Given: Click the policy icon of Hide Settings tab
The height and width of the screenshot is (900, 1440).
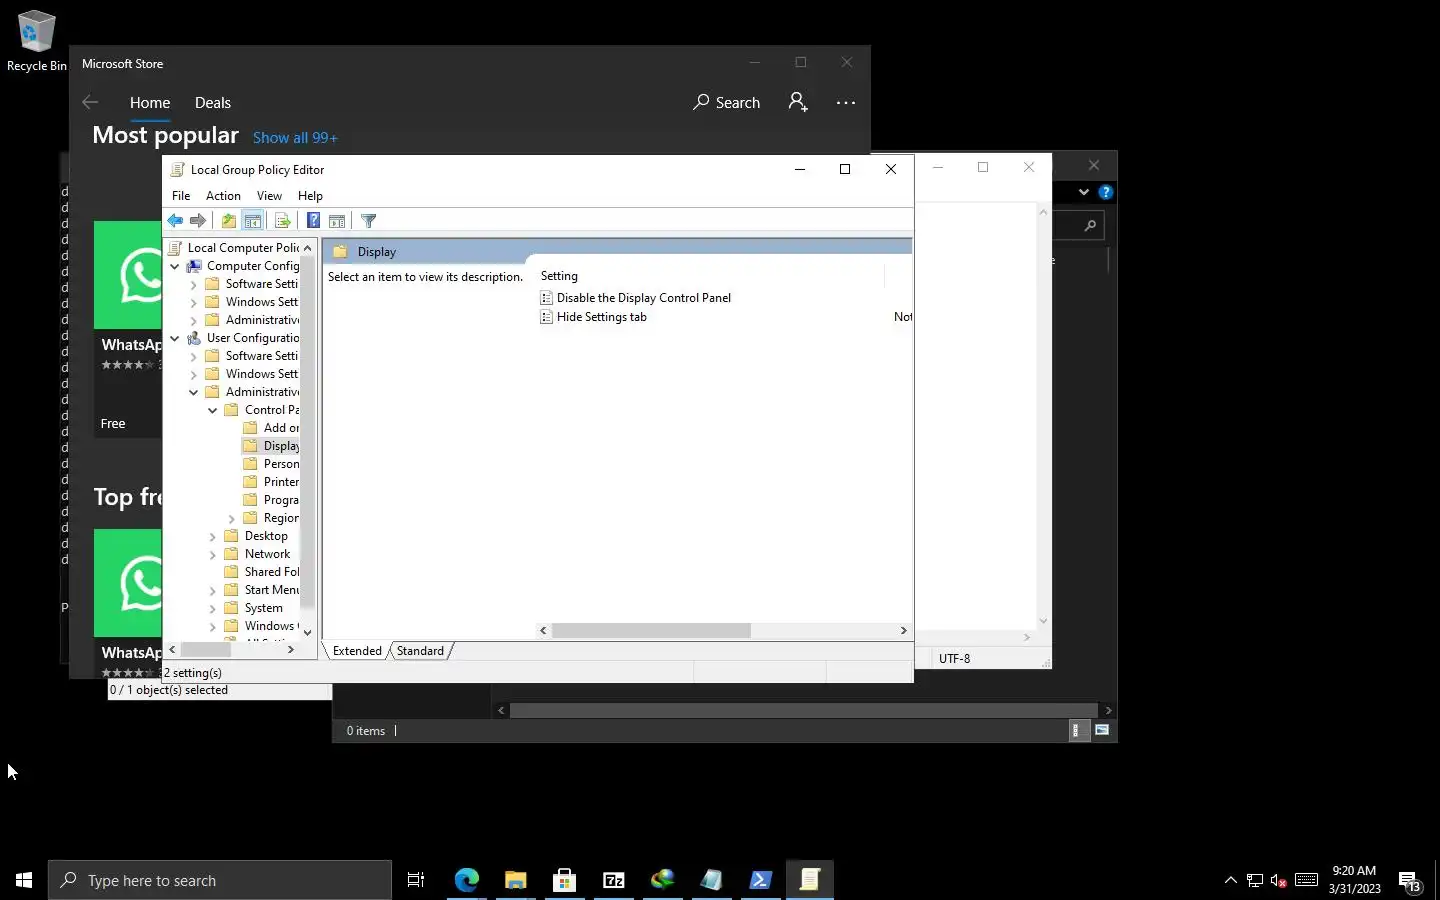Looking at the screenshot, I should 546,317.
